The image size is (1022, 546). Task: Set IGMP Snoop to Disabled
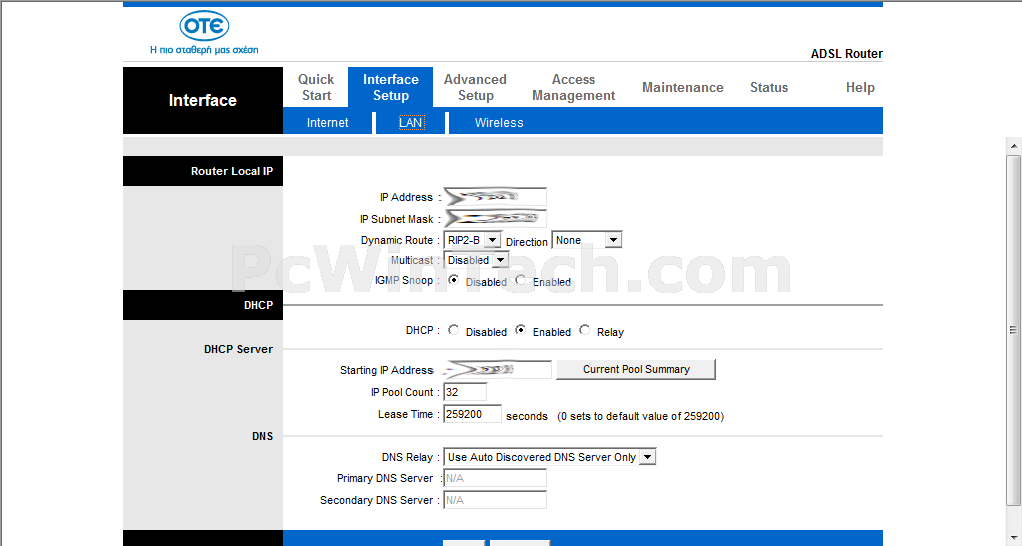pos(454,280)
